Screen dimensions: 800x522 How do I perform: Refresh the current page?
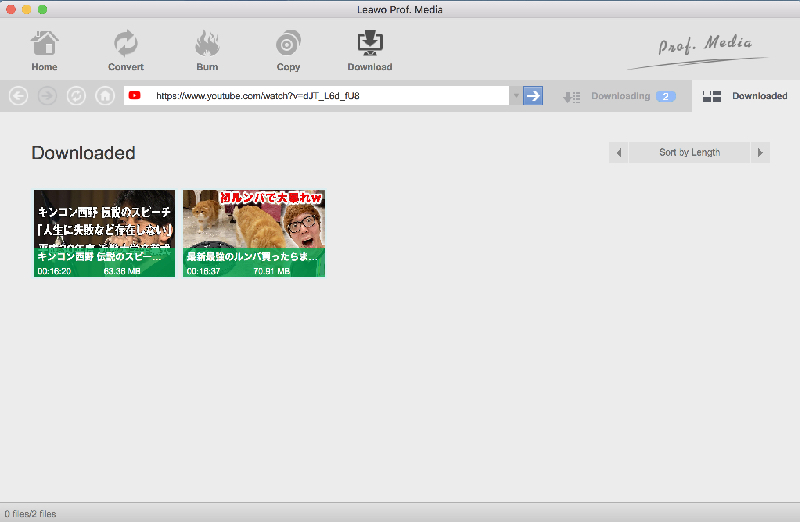point(76,96)
